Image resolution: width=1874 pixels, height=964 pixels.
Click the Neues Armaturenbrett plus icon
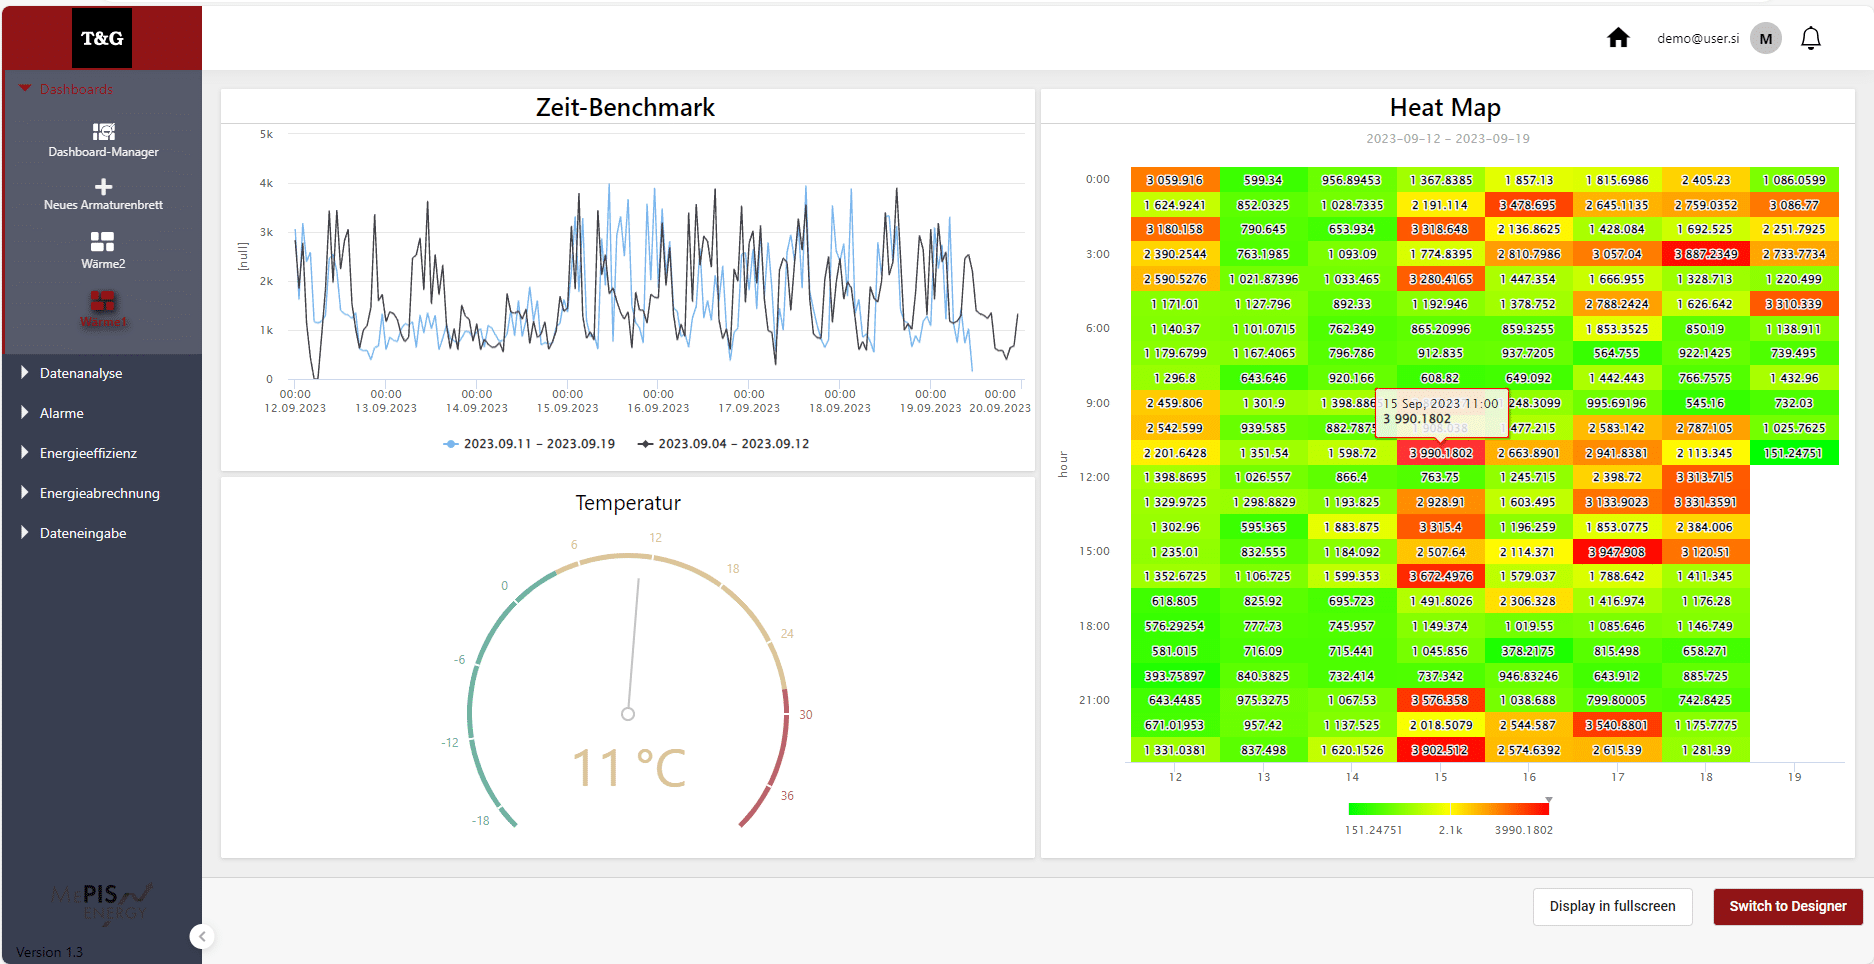click(x=103, y=187)
